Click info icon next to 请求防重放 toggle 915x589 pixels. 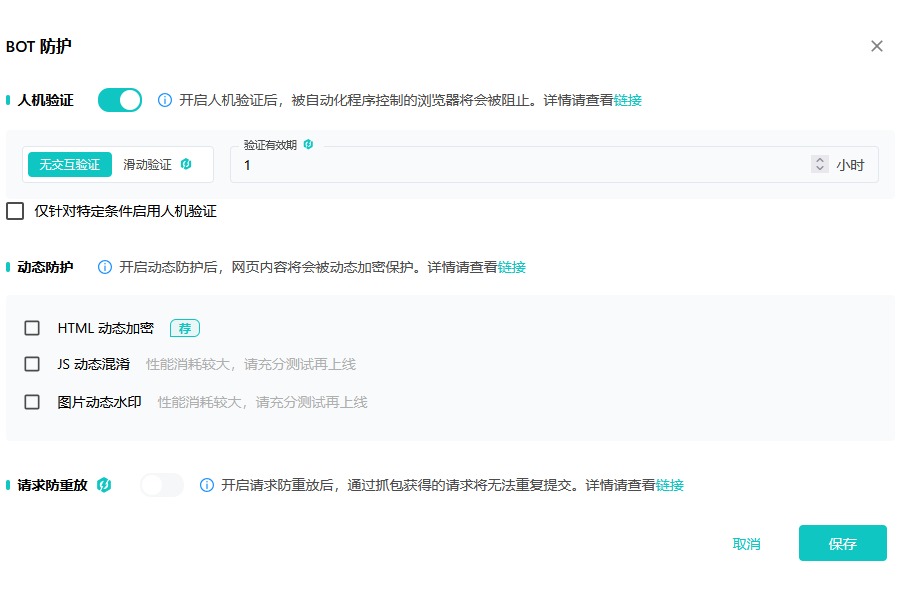[207, 485]
